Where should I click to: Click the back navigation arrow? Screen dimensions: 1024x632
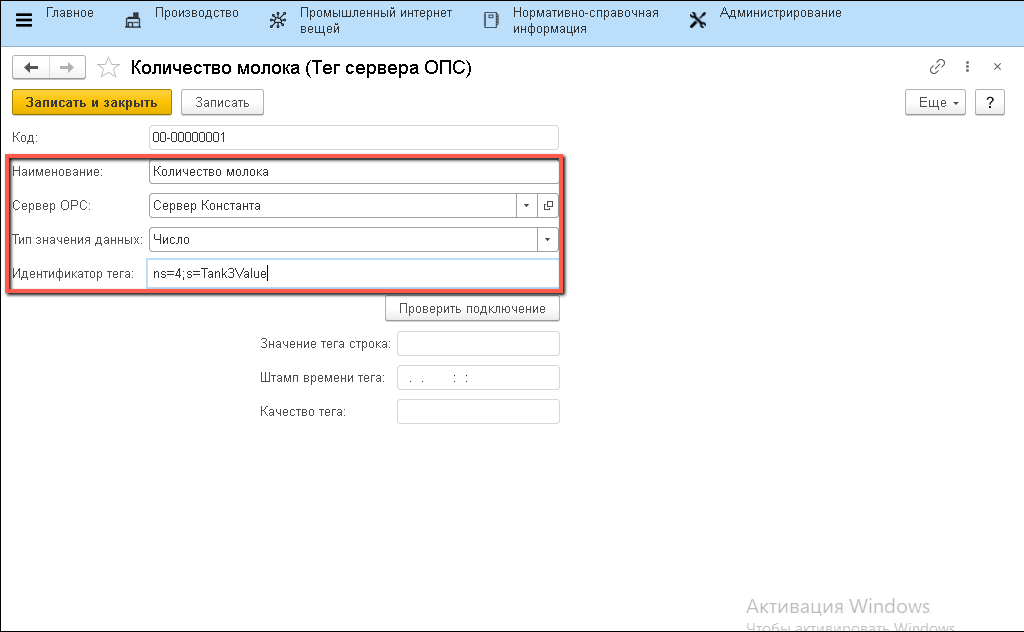click(x=31, y=67)
